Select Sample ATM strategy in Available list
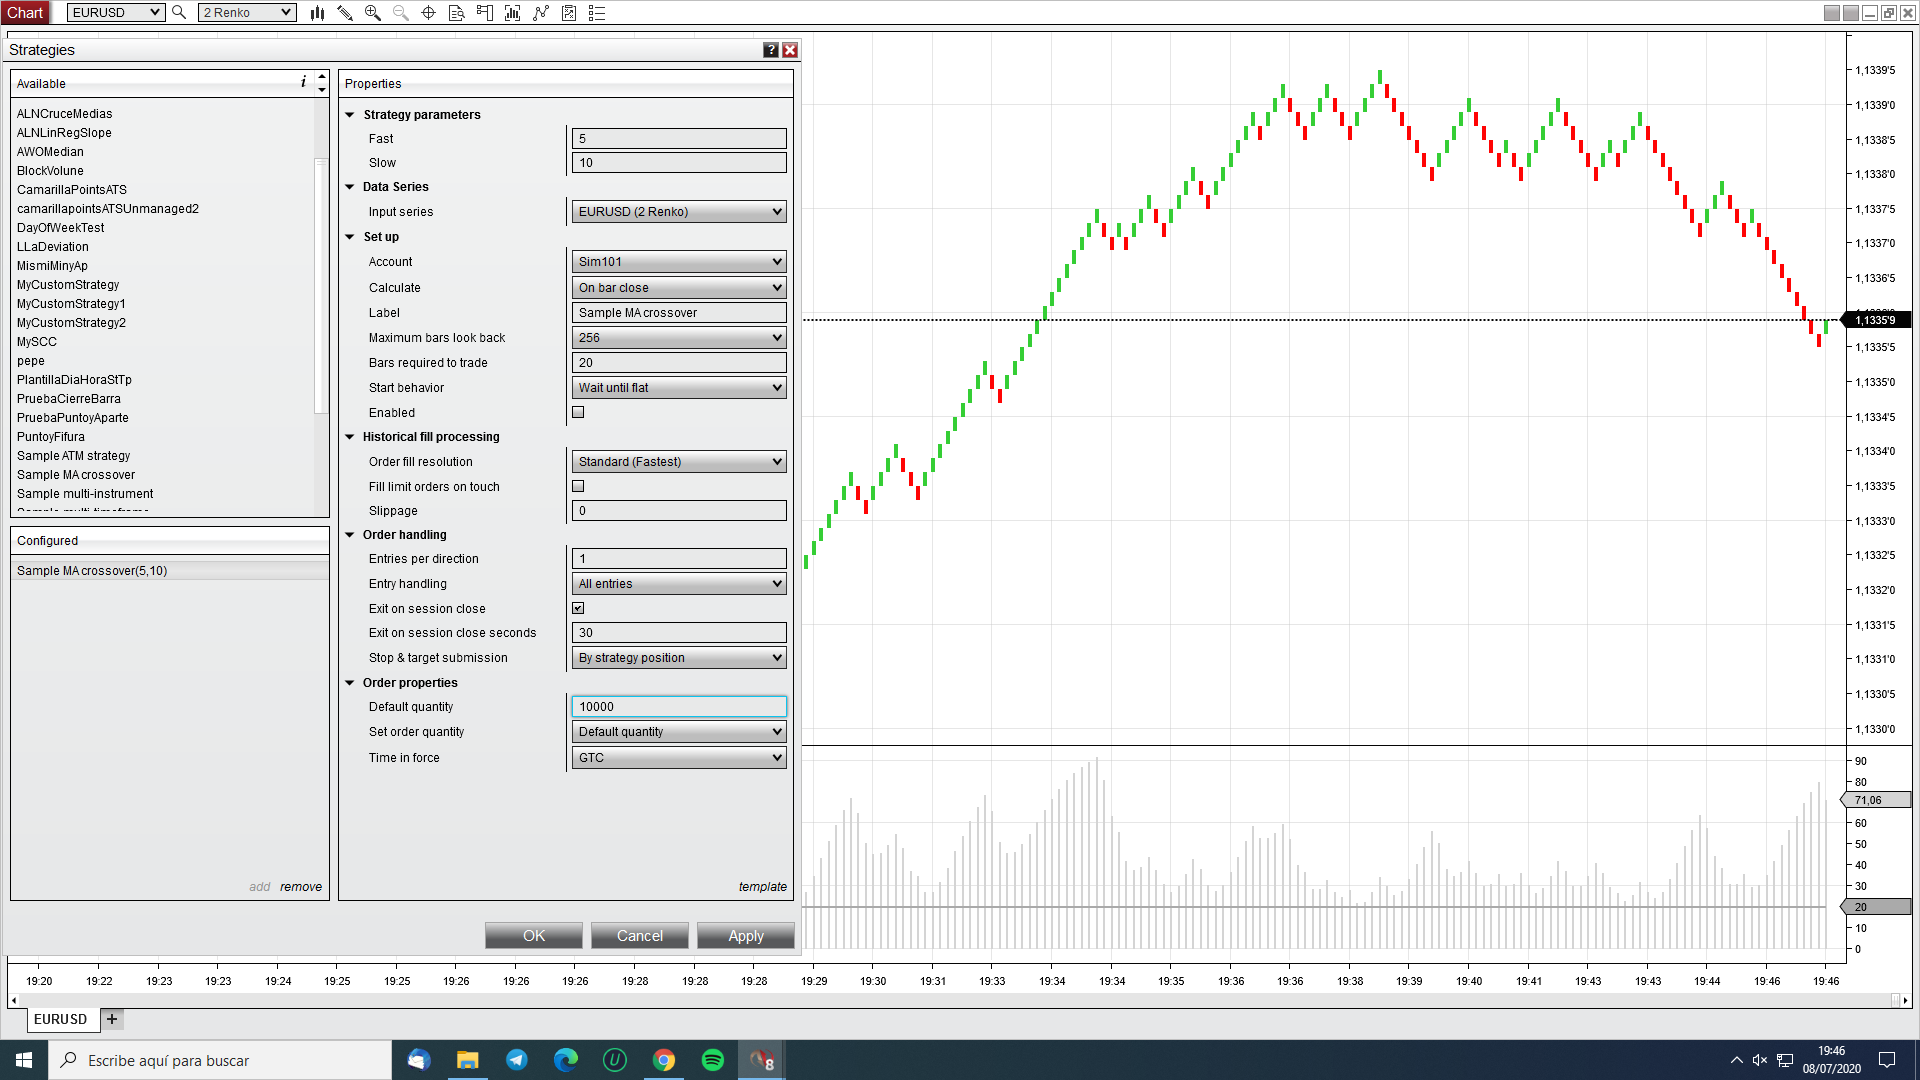Image resolution: width=1920 pixels, height=1080 pixels. click(x=73, y=456)
